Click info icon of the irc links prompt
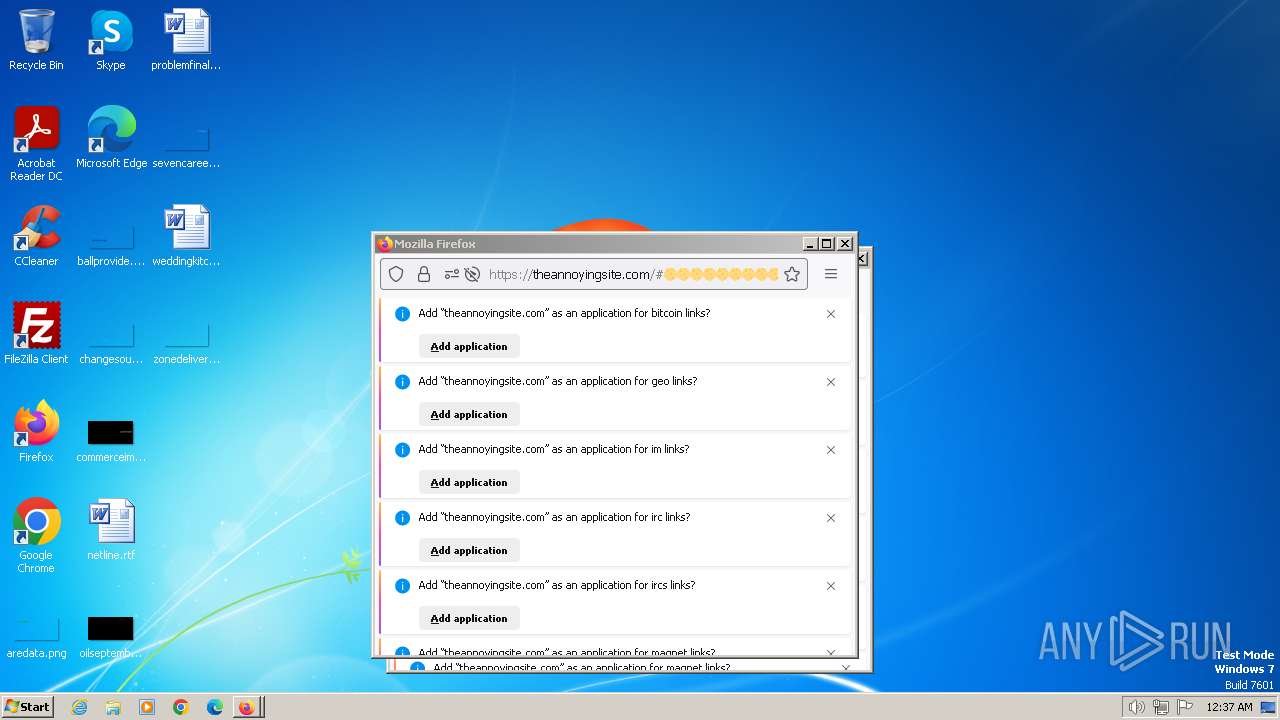This screenshot has height=720, width=1280. point(402,518)
